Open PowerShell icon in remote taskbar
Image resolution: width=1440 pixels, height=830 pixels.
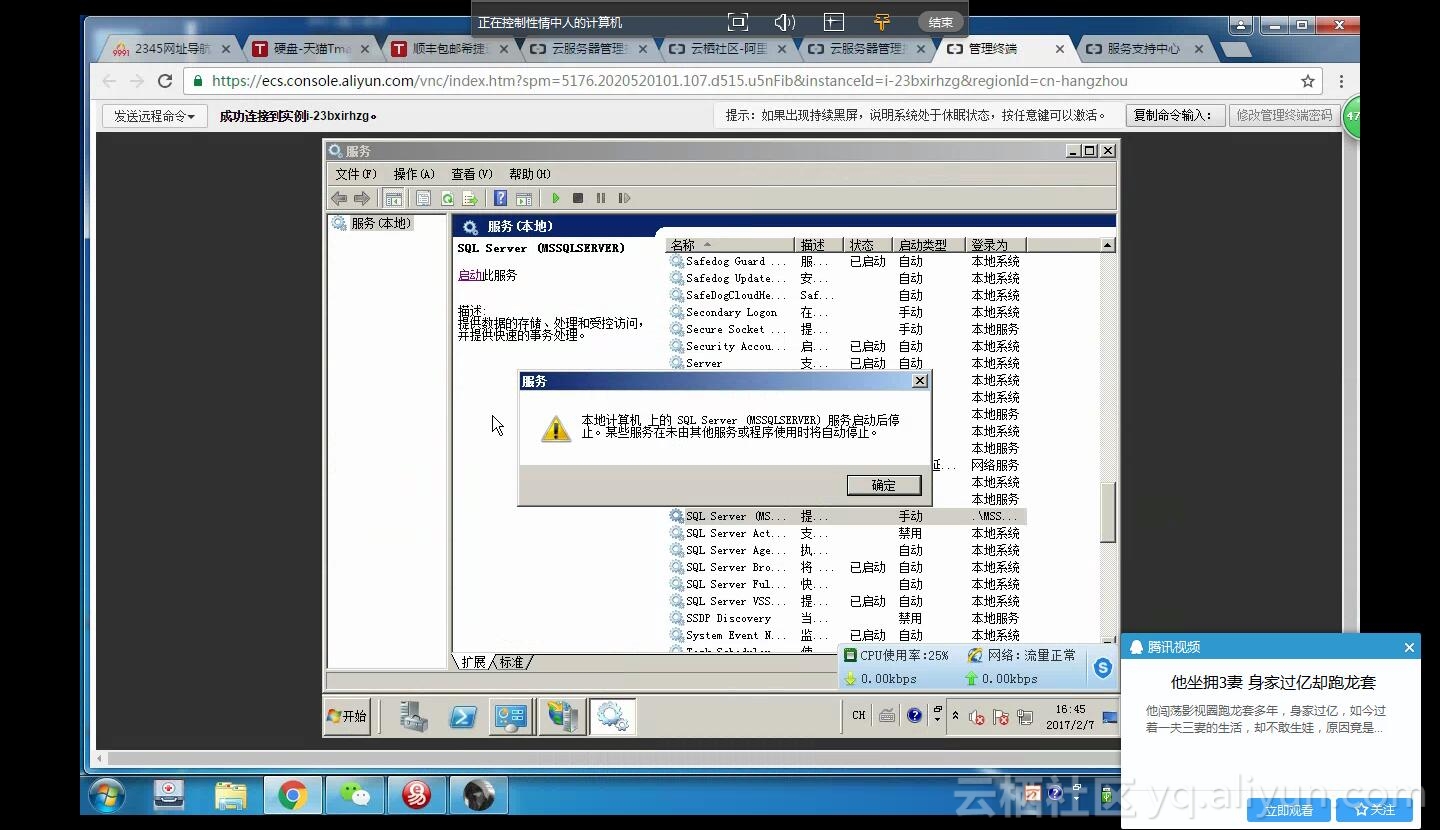(462, 716)
